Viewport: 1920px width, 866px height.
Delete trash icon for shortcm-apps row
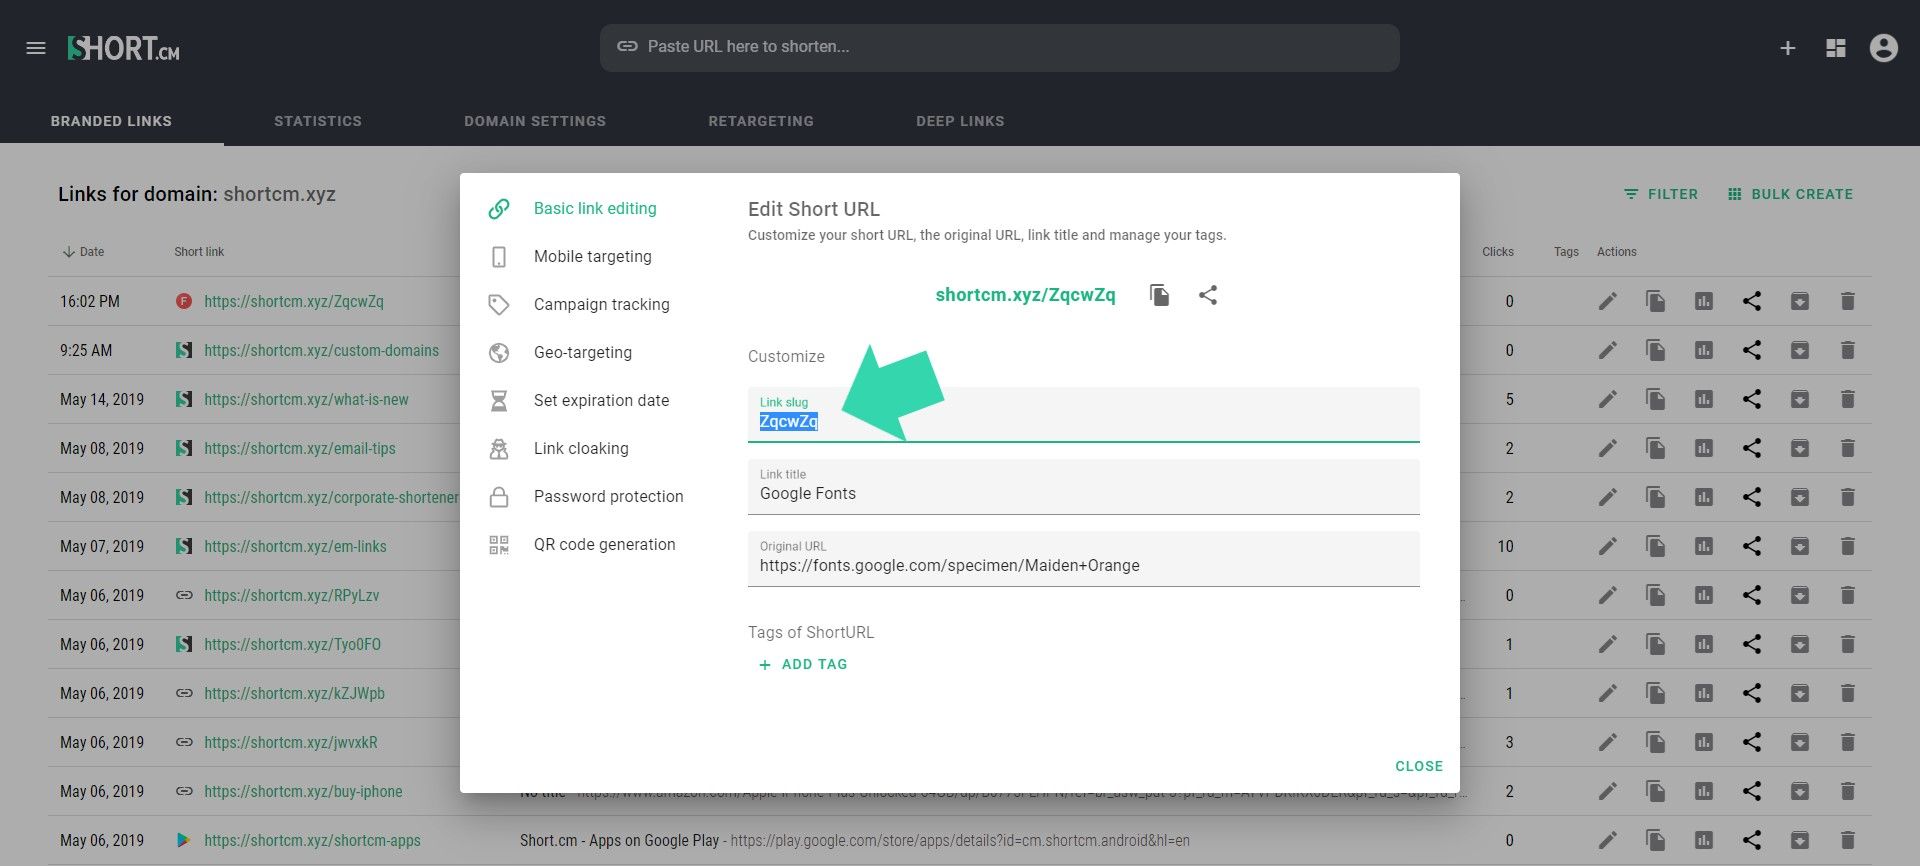point(1848,840)
